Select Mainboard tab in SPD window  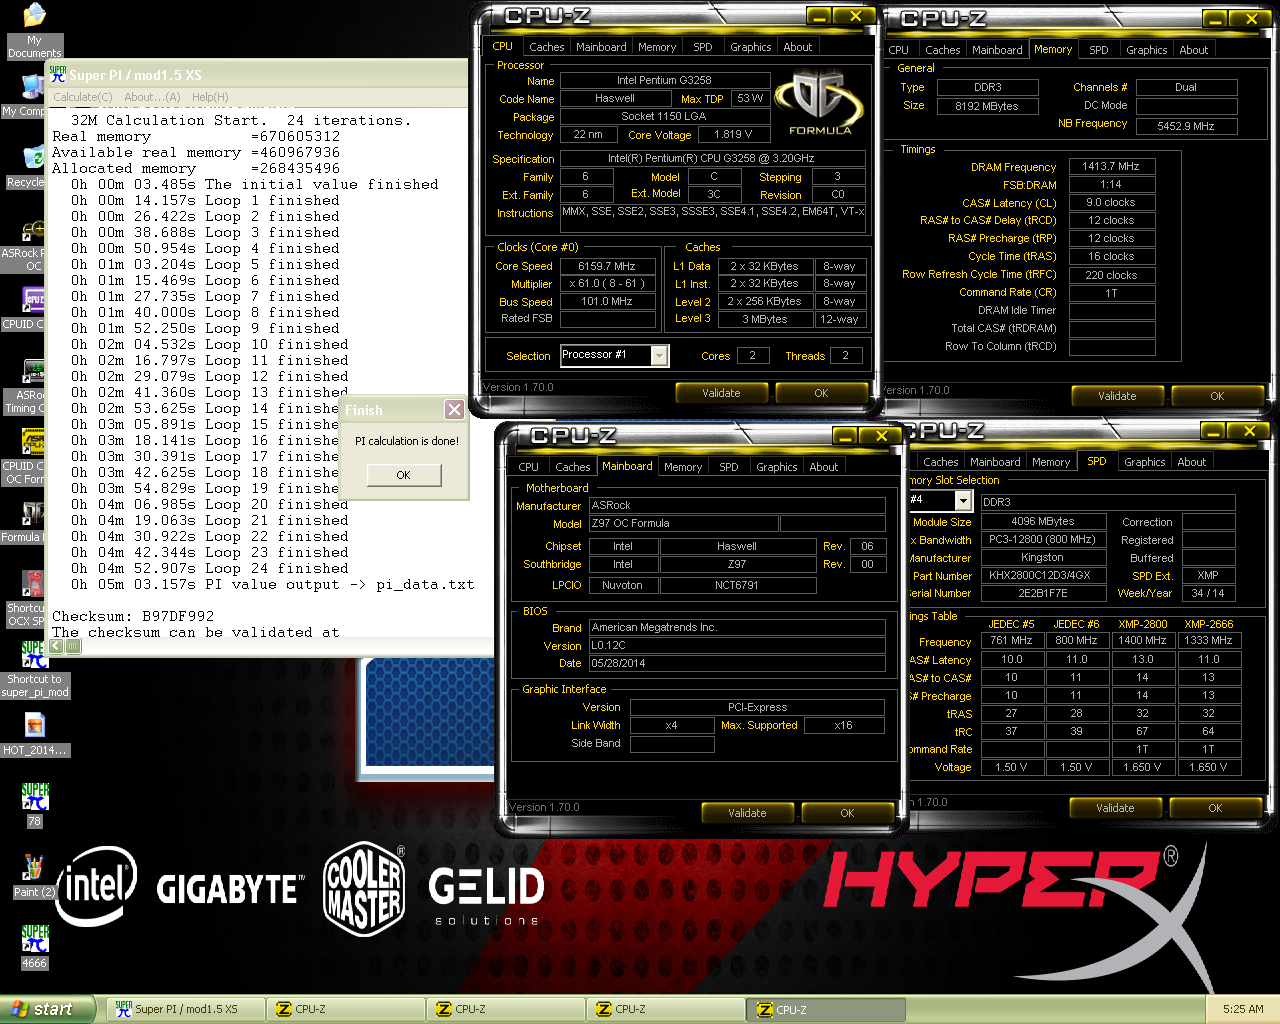click(995, 462)
